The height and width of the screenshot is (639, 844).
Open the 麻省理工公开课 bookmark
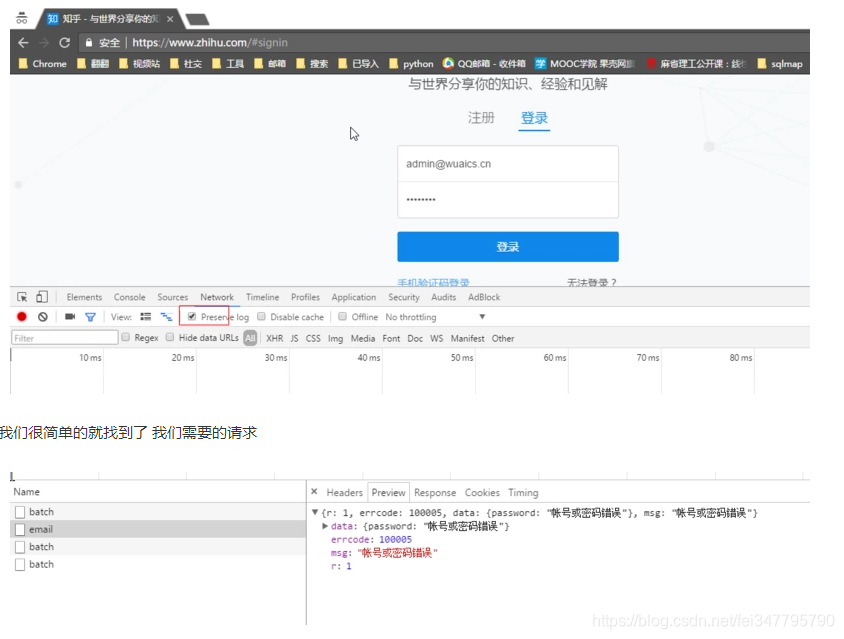click(x=697, y=64)
